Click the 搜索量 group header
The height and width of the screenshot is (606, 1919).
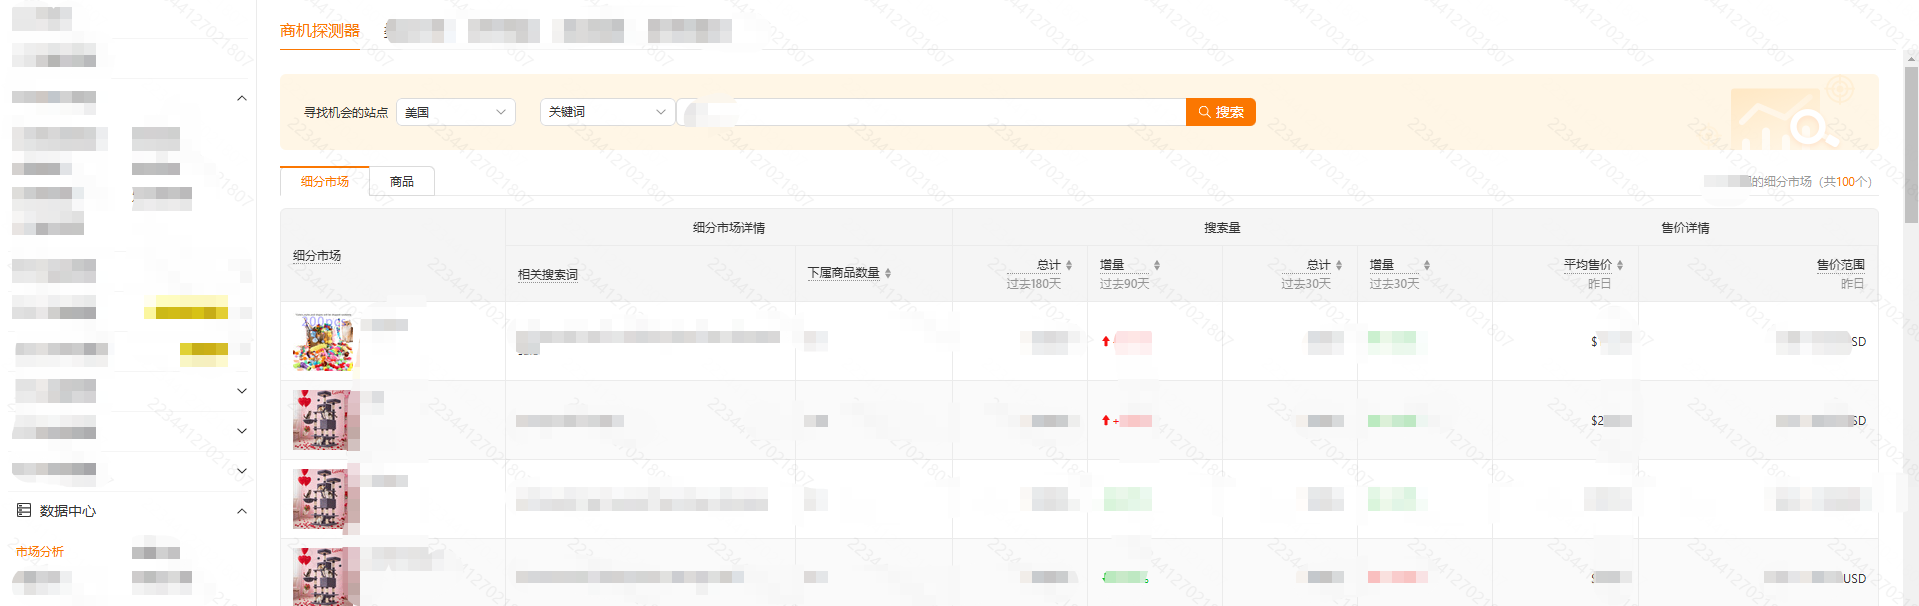[x=1222, y=228]
